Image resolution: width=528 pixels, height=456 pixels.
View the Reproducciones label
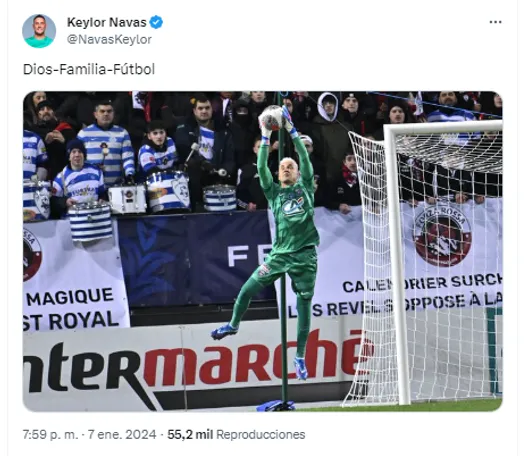261,434
